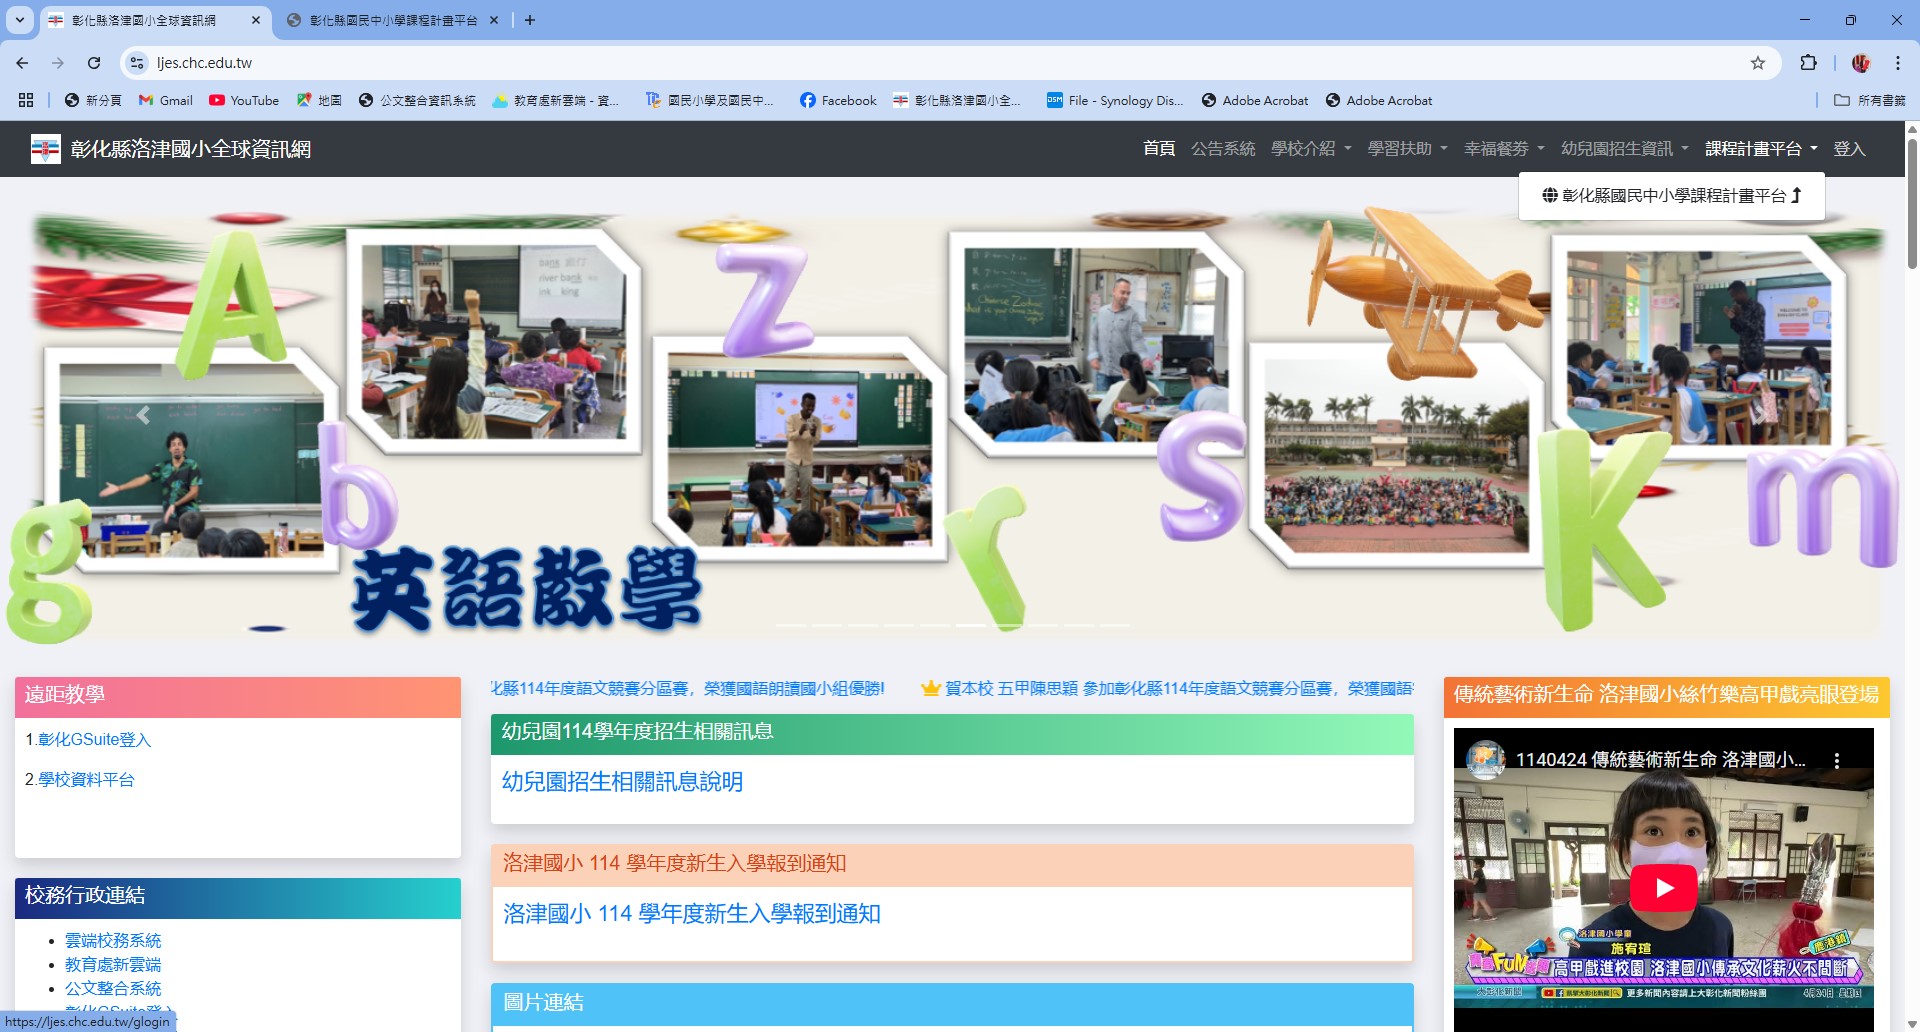Open the browser extensions puzzle icon
This screenshot has height=1032, width=1920.
click(1808, 63)
